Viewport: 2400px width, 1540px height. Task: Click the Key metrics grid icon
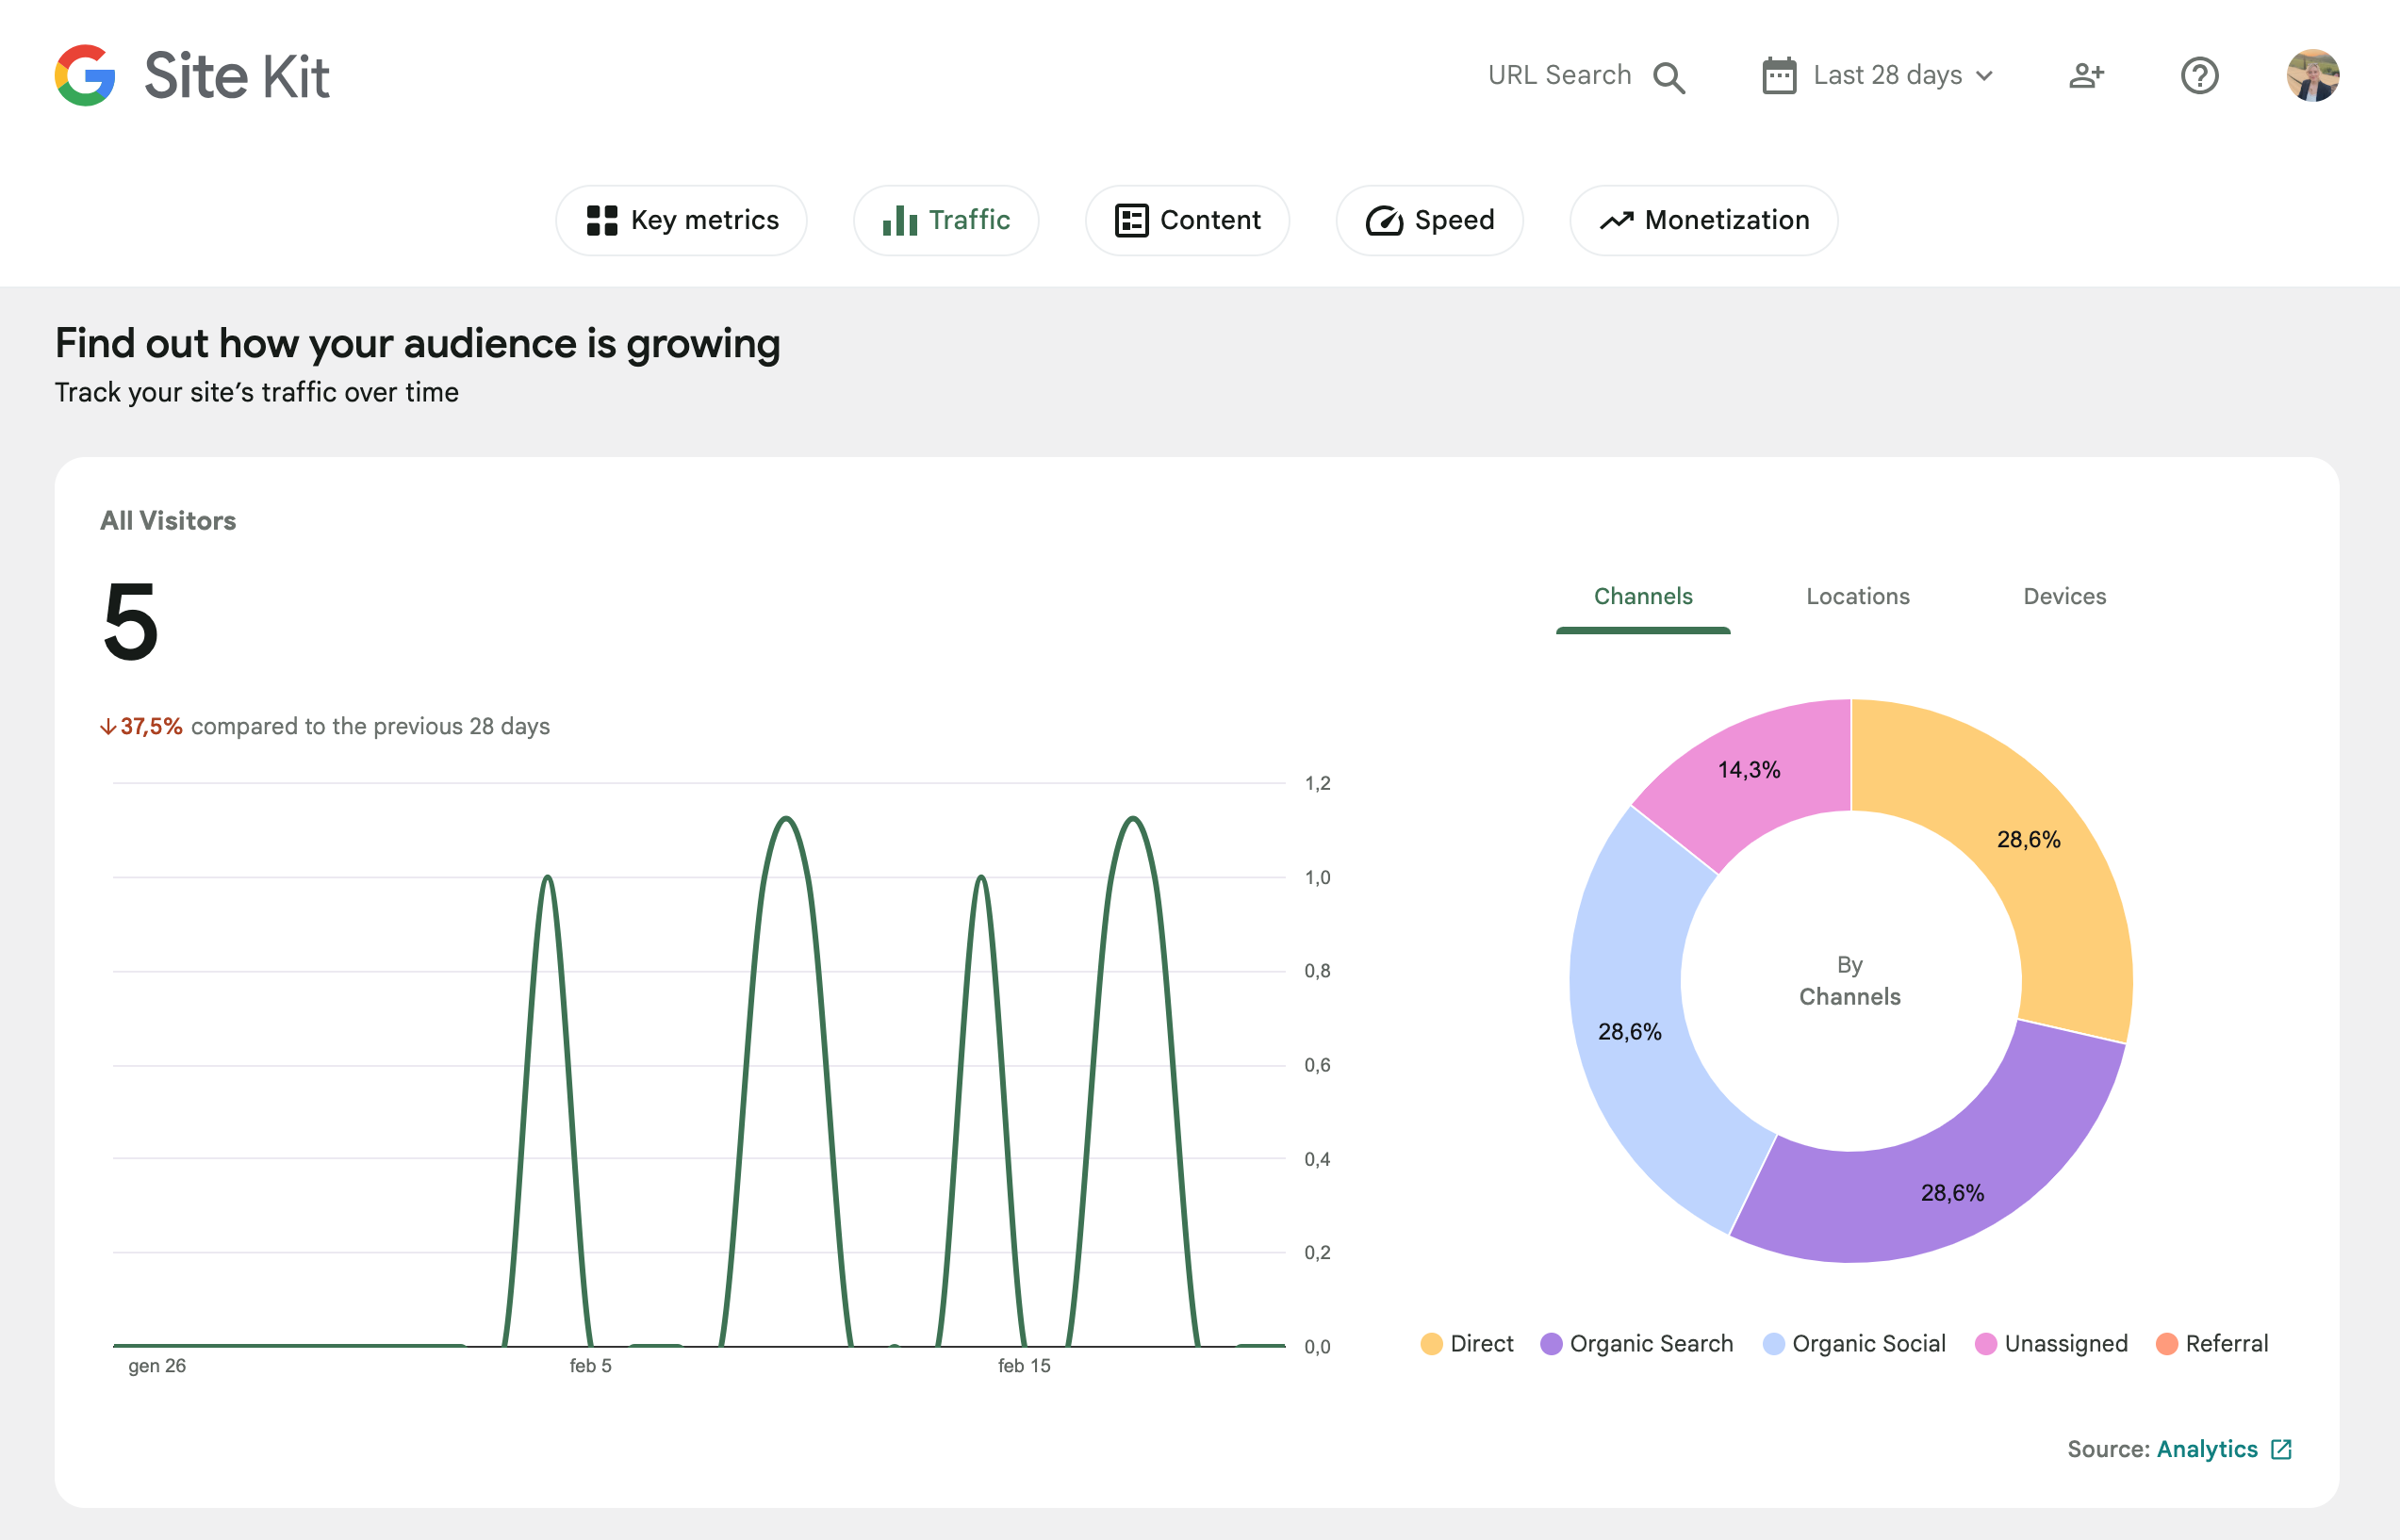click(602, 220)
